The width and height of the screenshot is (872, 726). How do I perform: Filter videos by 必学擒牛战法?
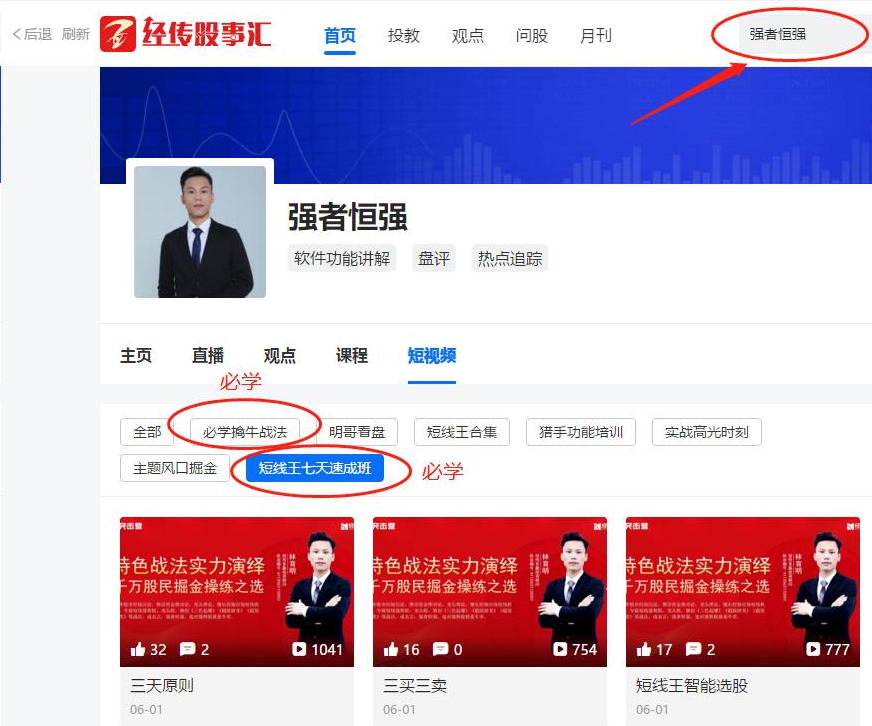[x=245, y=432]
